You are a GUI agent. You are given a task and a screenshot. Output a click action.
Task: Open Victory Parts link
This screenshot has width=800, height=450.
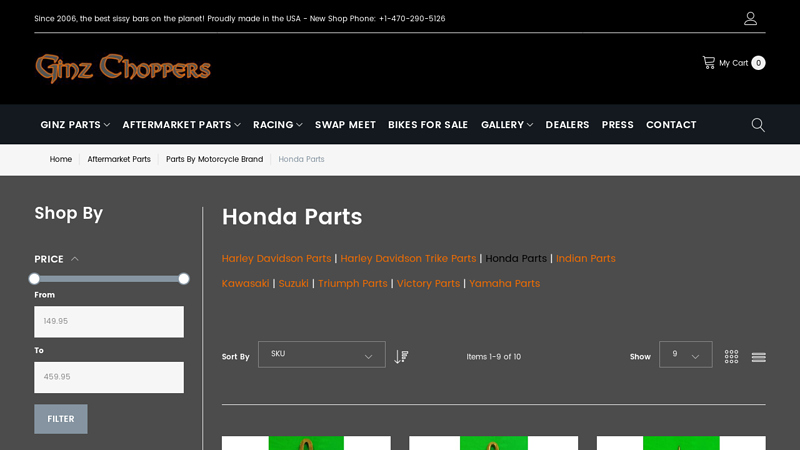point(428,284)
